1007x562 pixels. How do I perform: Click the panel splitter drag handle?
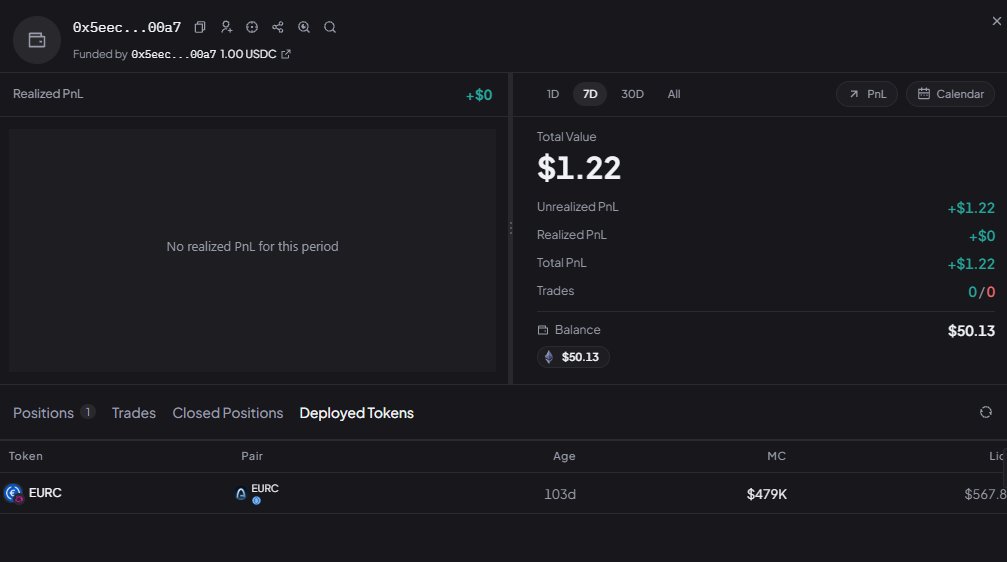511,228
